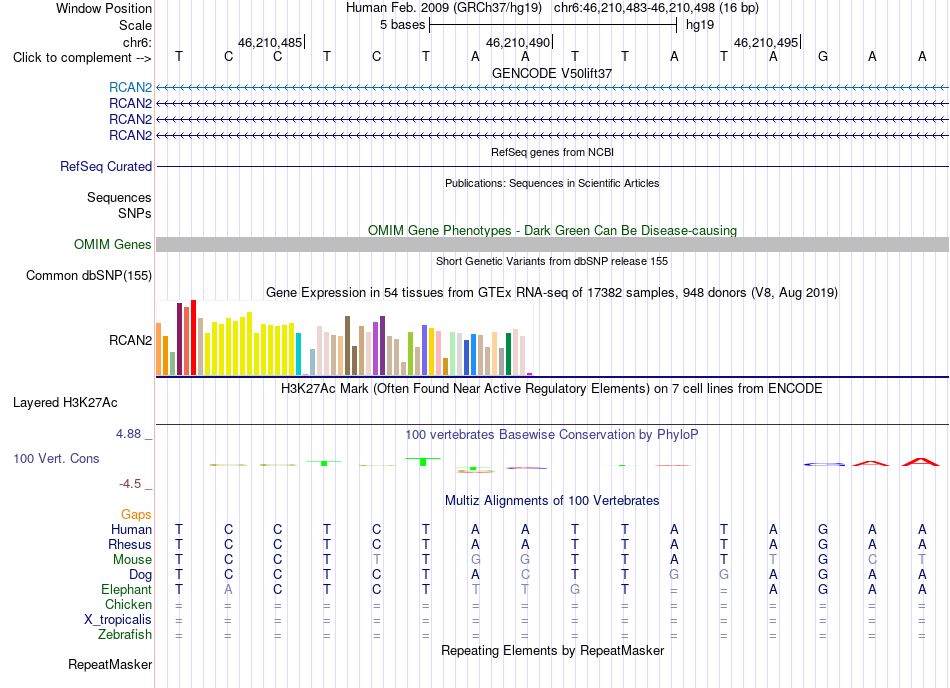
Task: Click the X_tropicalis species label
Action: 118,620
